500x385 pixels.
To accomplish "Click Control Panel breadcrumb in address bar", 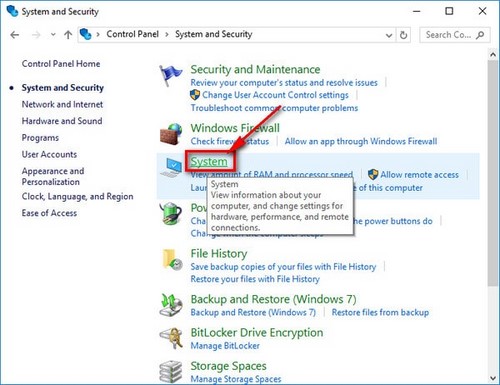I will [133, 34].
